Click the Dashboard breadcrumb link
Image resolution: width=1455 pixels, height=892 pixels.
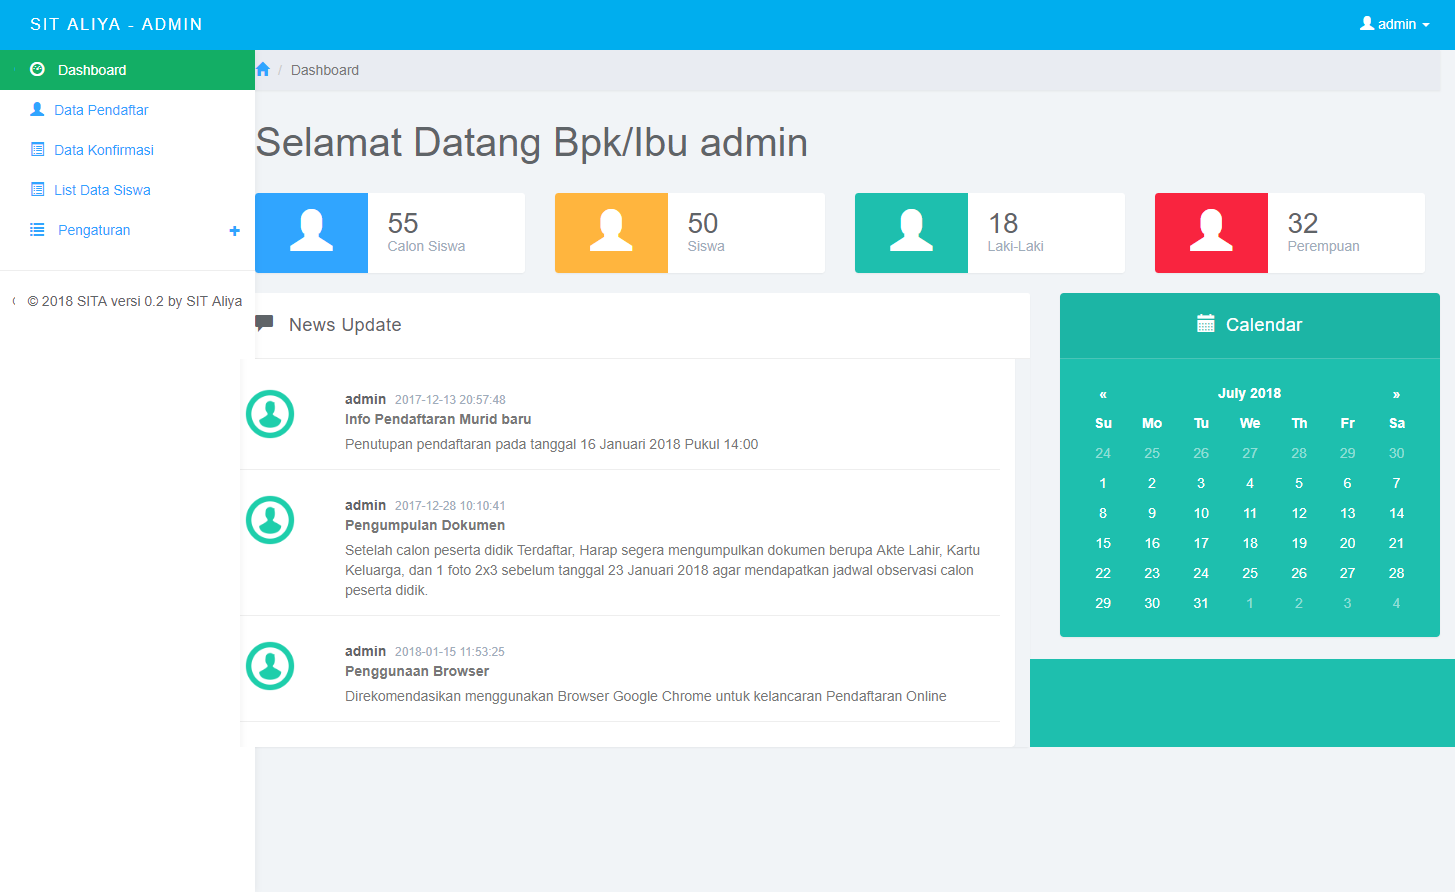323,70
